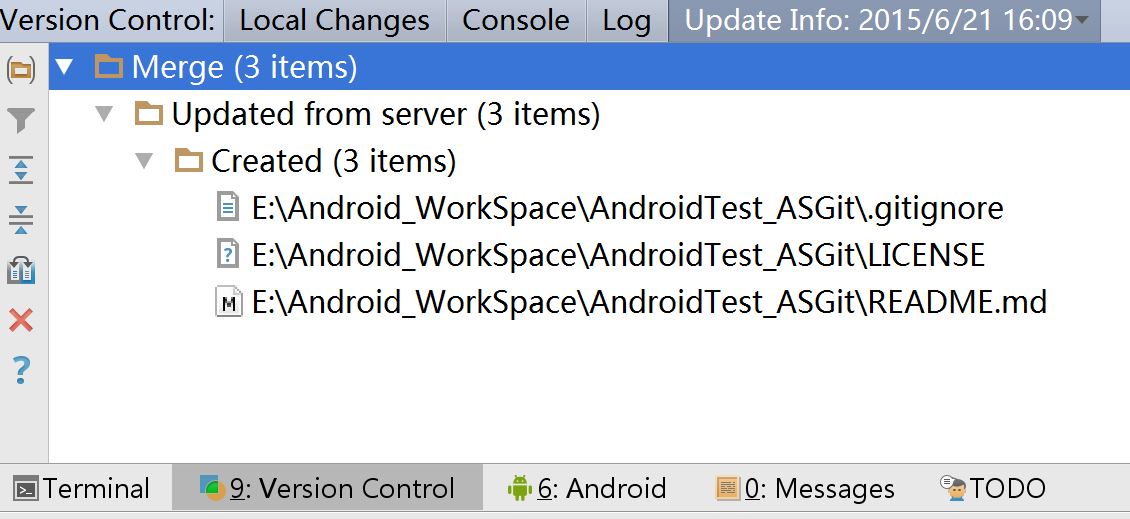
Task: Select the .gitignore file entry
Action: [x=627, y=208]
